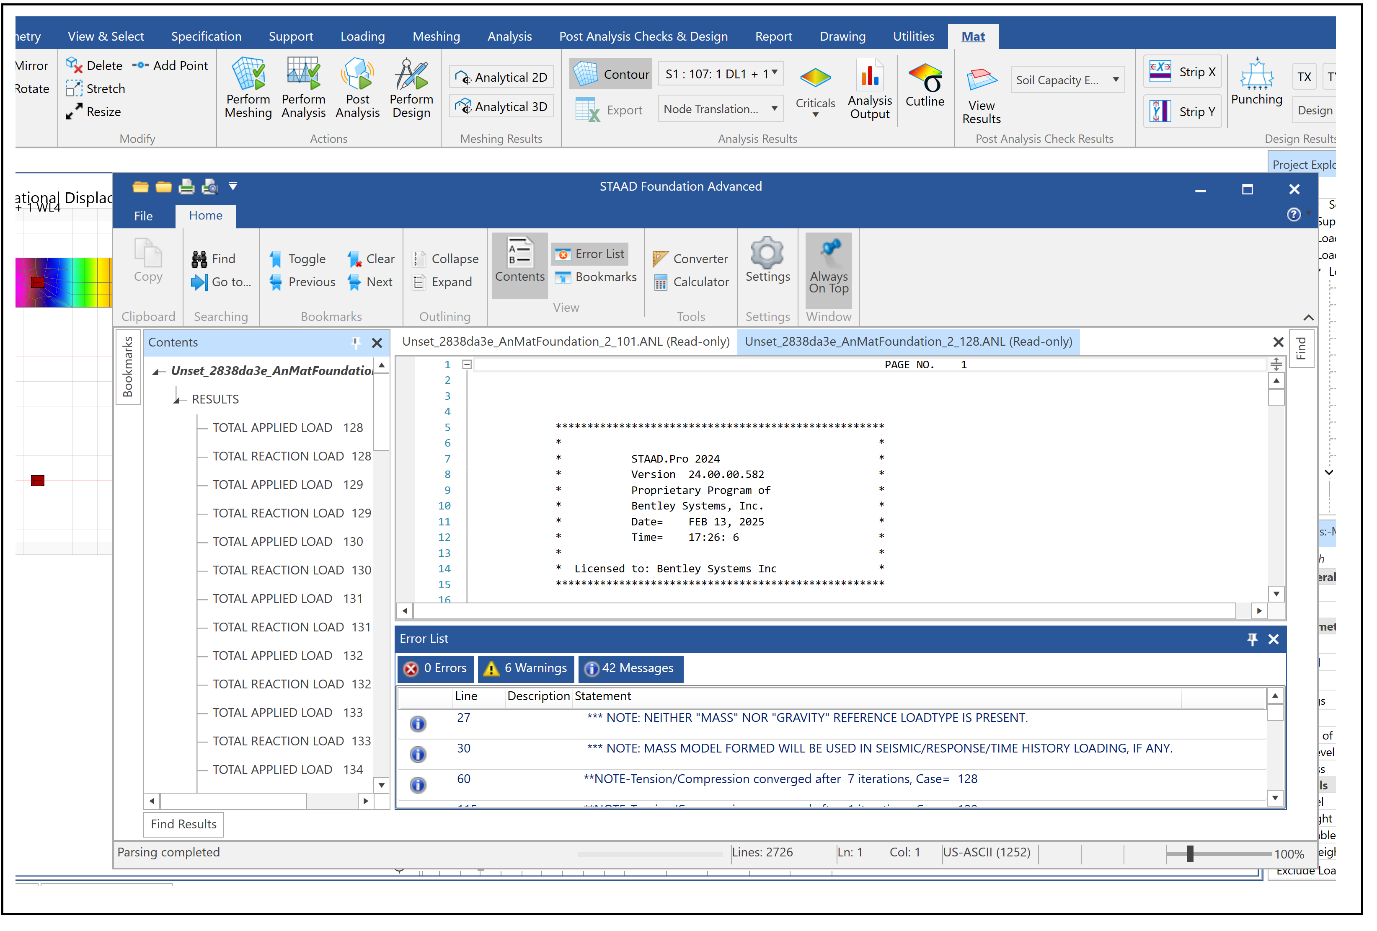Click the document vertical scrollbar down arrow
This screenshot has width=1377, height=931.
coord(1276,594)
